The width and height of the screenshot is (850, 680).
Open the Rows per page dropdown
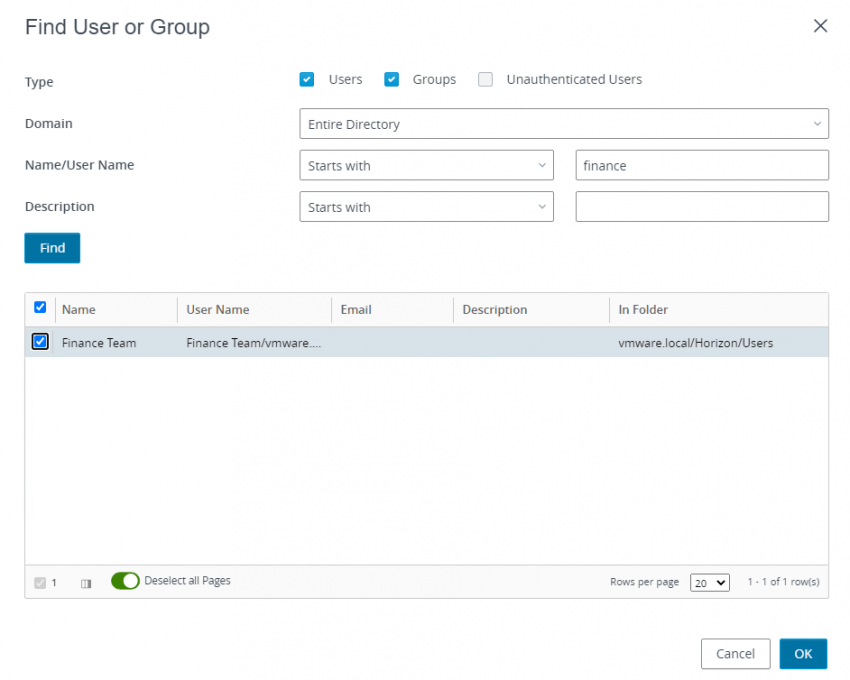pyautogui.click(x=709, y=582)
